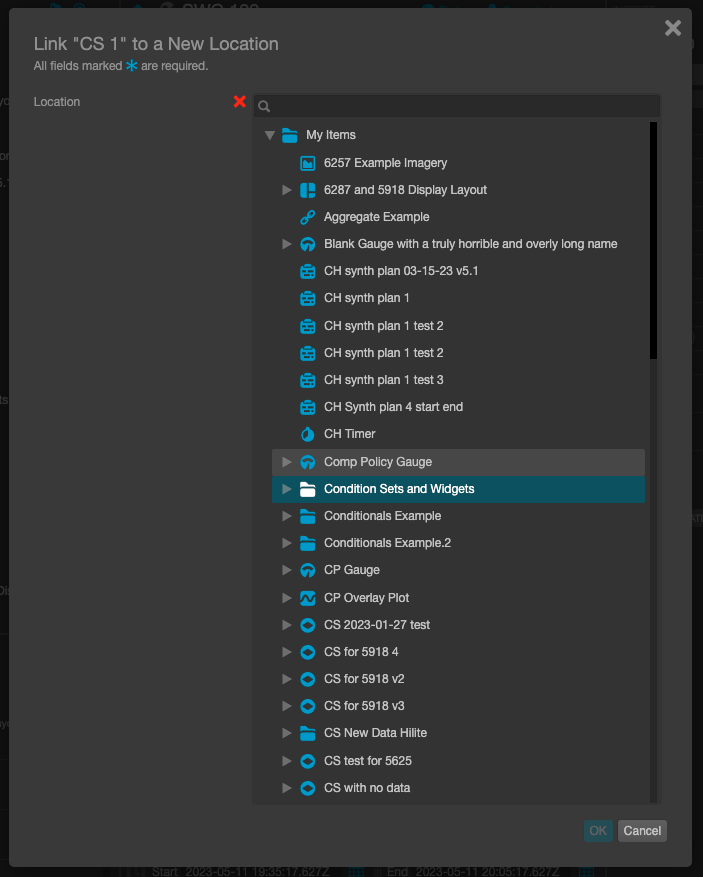This screenshot has height=877, width=703.
Task: Clear the Location field with the red X
Action: (239, 101)
